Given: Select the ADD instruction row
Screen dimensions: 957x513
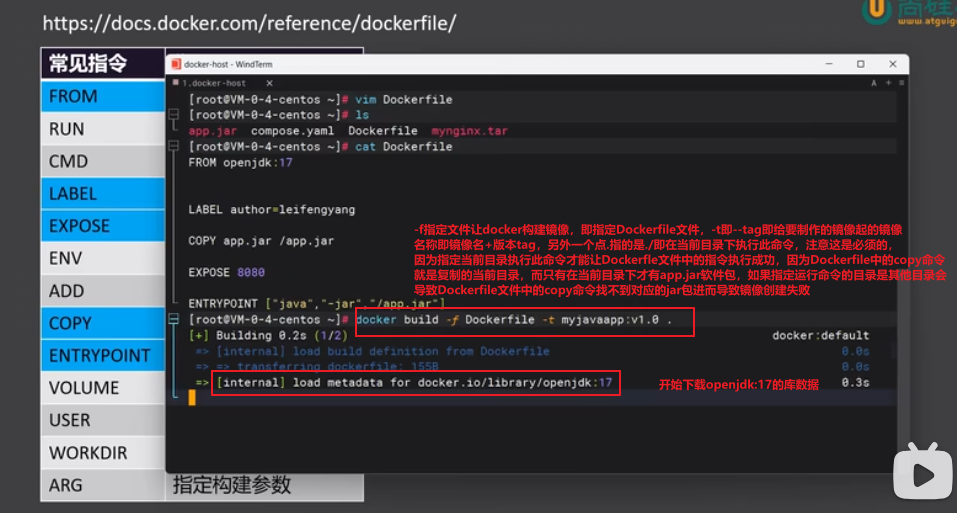Looking at the screenshot, I should coord(103,291).
